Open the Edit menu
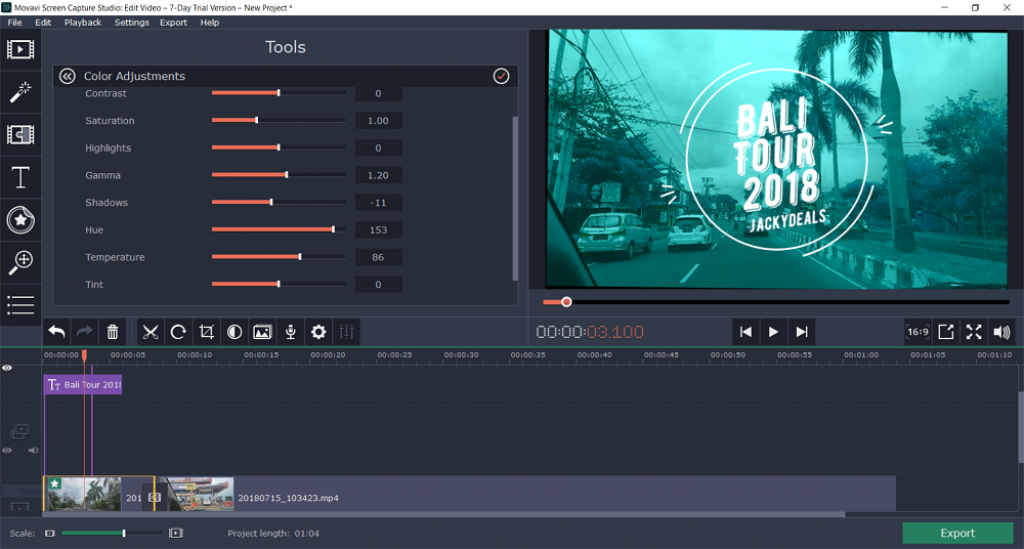 [x=43, y=22]
